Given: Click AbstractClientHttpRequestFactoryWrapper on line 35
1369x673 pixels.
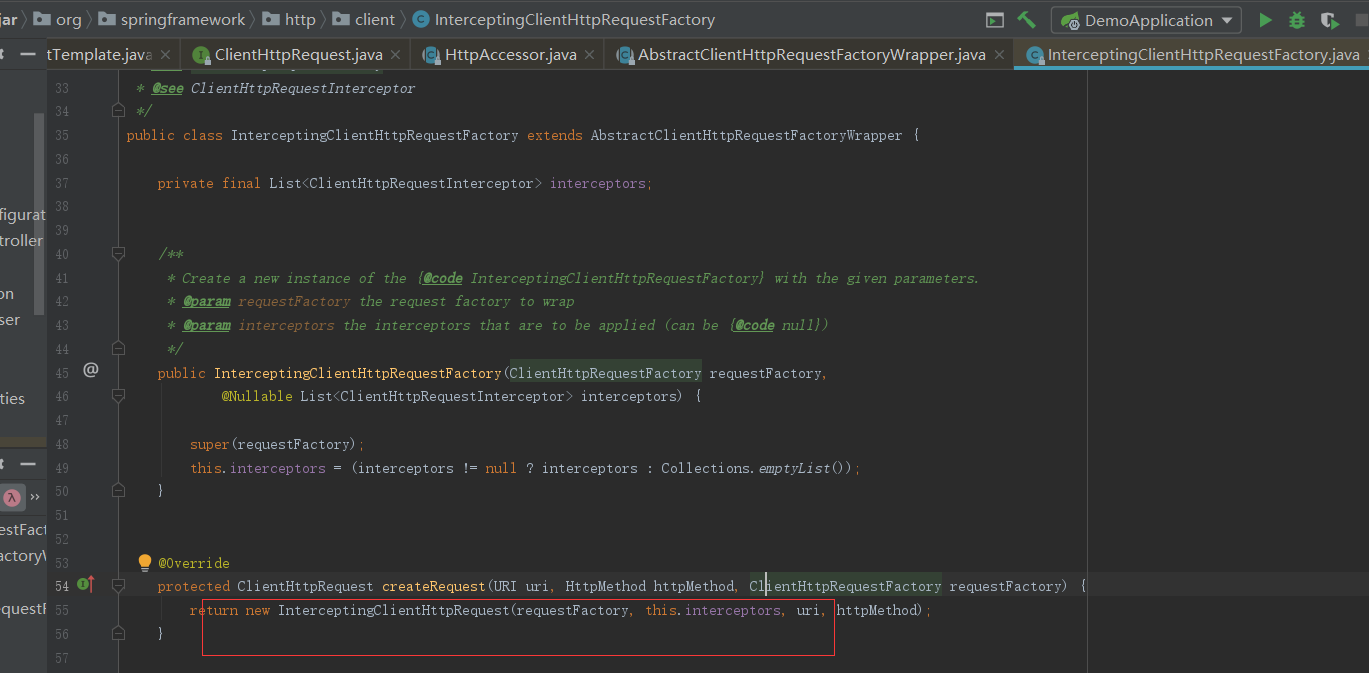Looking at the screenshot, I should point(746,135).
